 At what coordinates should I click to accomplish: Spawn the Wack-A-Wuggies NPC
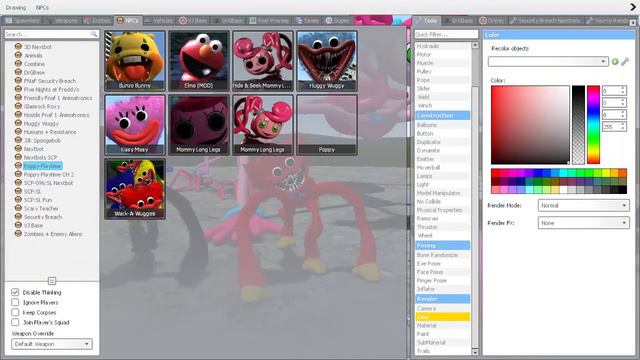coord(135,189)
